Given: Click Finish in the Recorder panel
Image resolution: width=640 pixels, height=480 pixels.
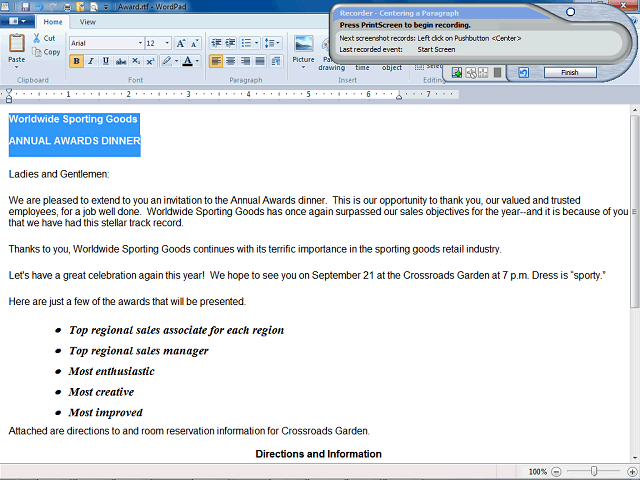Looking at the screenshot, I should [570, 73].
